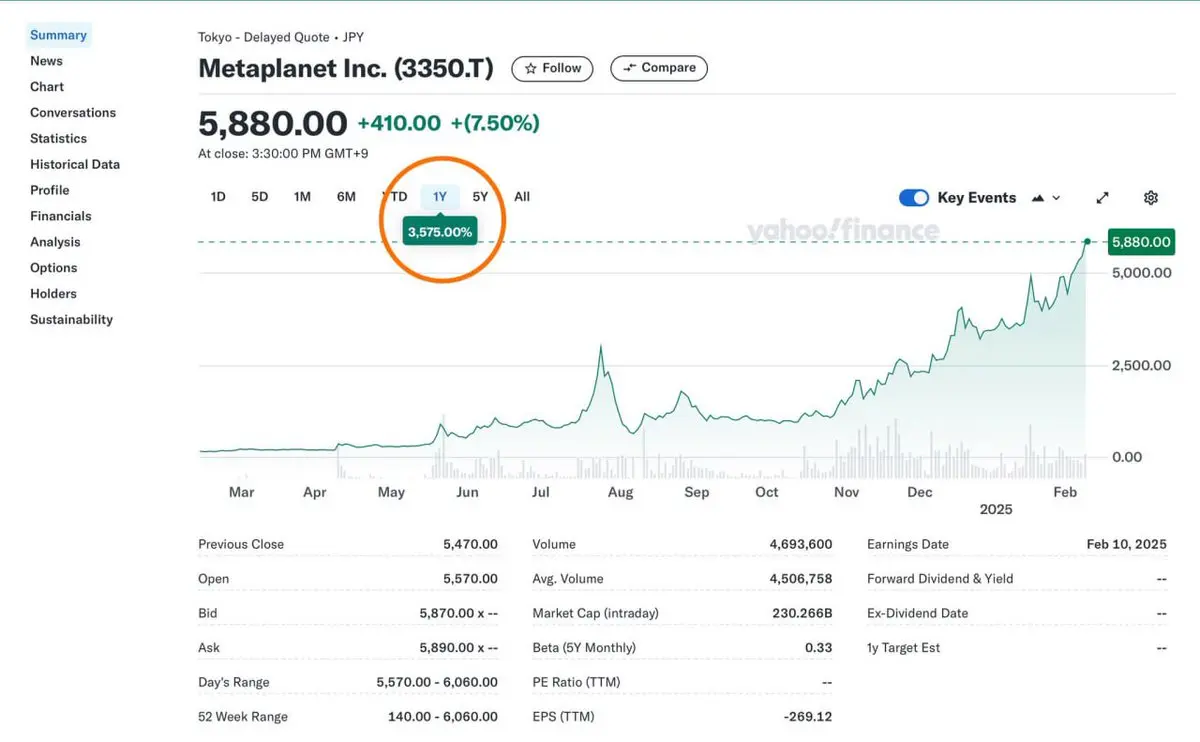
Task: Select the 5D time range
Action: (259, 197)
